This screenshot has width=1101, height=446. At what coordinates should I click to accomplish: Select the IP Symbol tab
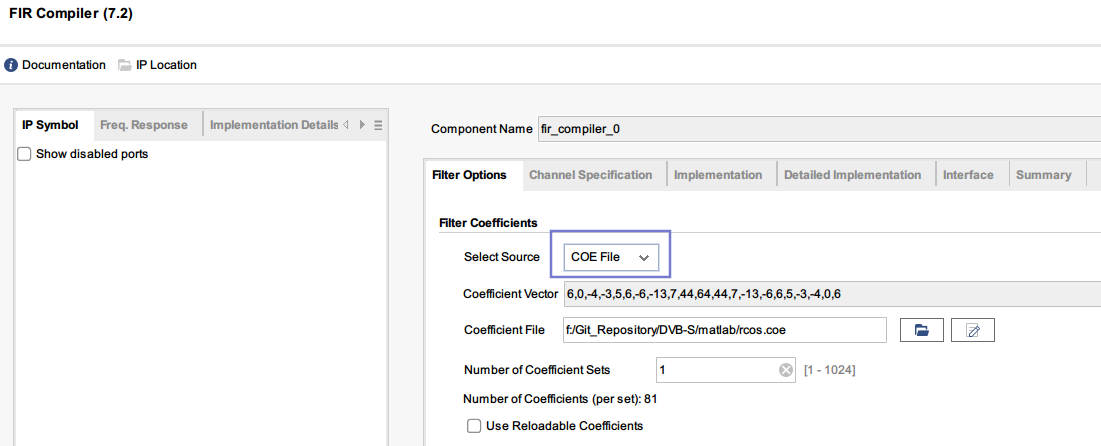50,125
